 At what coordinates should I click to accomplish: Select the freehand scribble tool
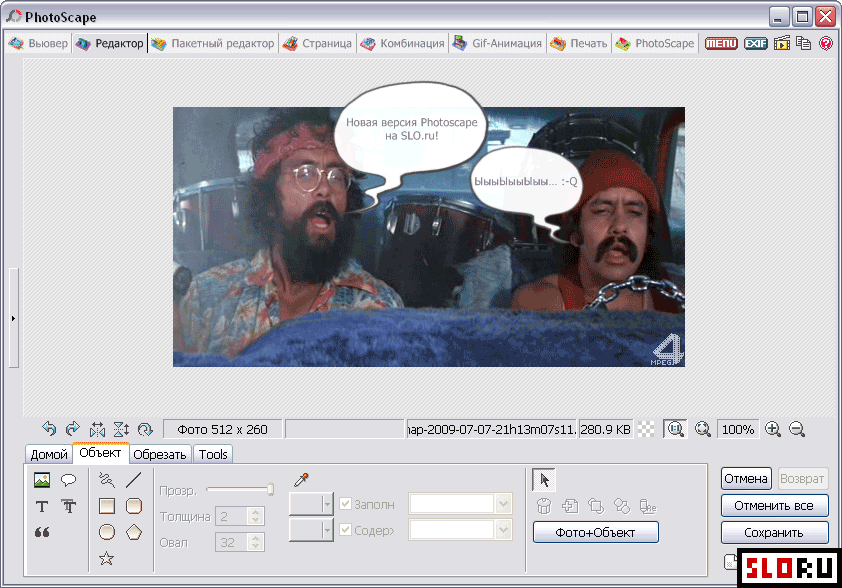point(107,480)
